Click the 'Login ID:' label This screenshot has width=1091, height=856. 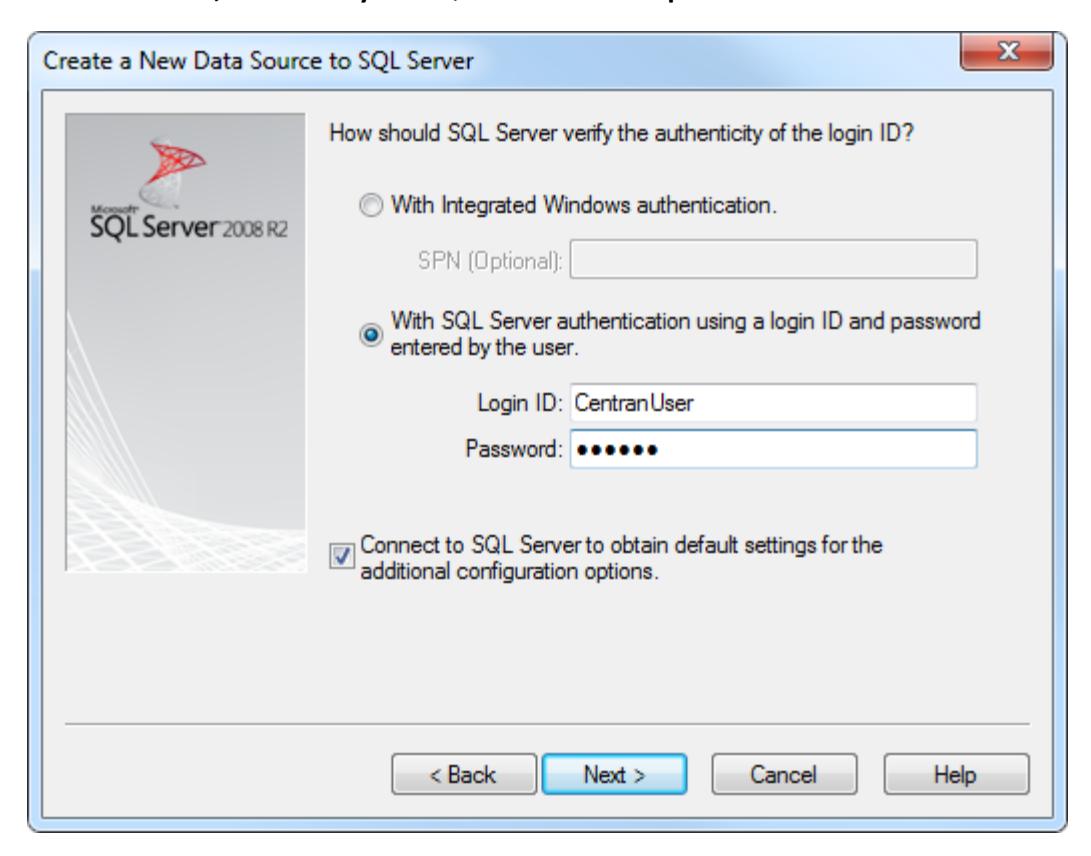[x=520, y=403]
